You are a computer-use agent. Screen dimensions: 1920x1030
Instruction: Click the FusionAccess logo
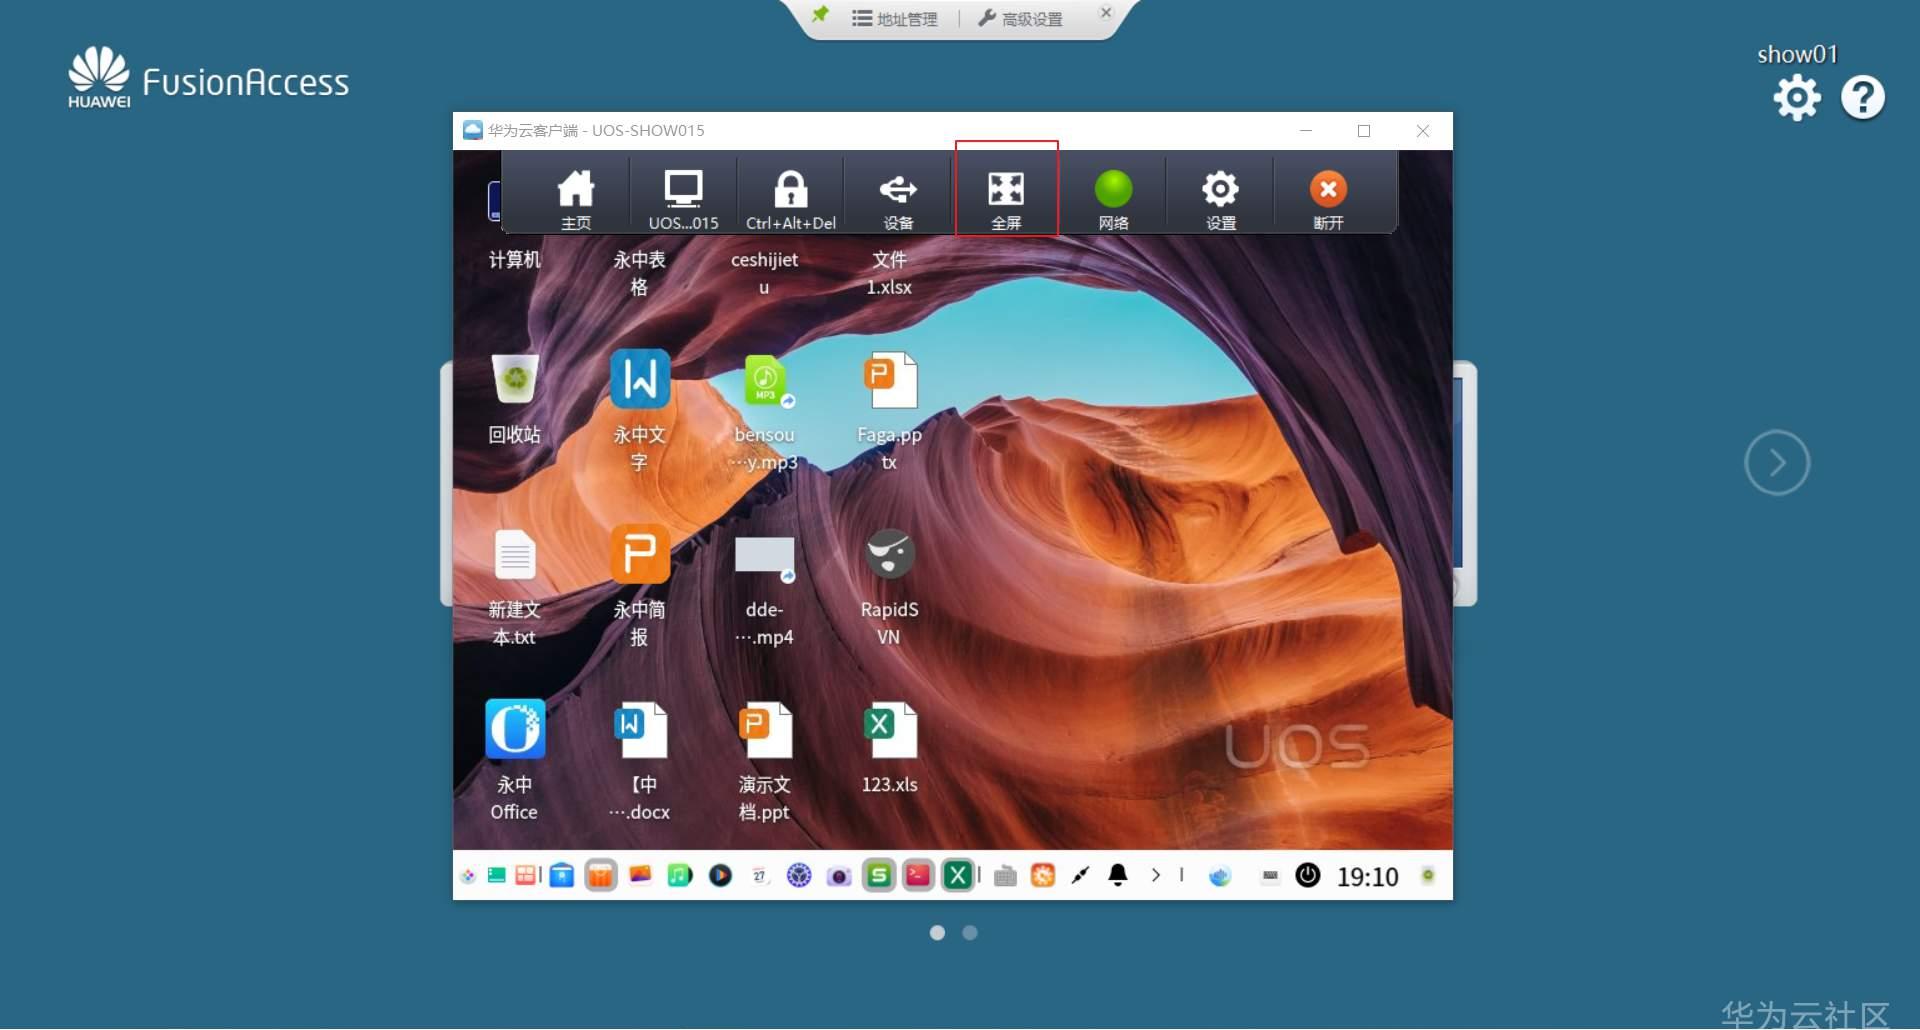(x=209, y=78)
